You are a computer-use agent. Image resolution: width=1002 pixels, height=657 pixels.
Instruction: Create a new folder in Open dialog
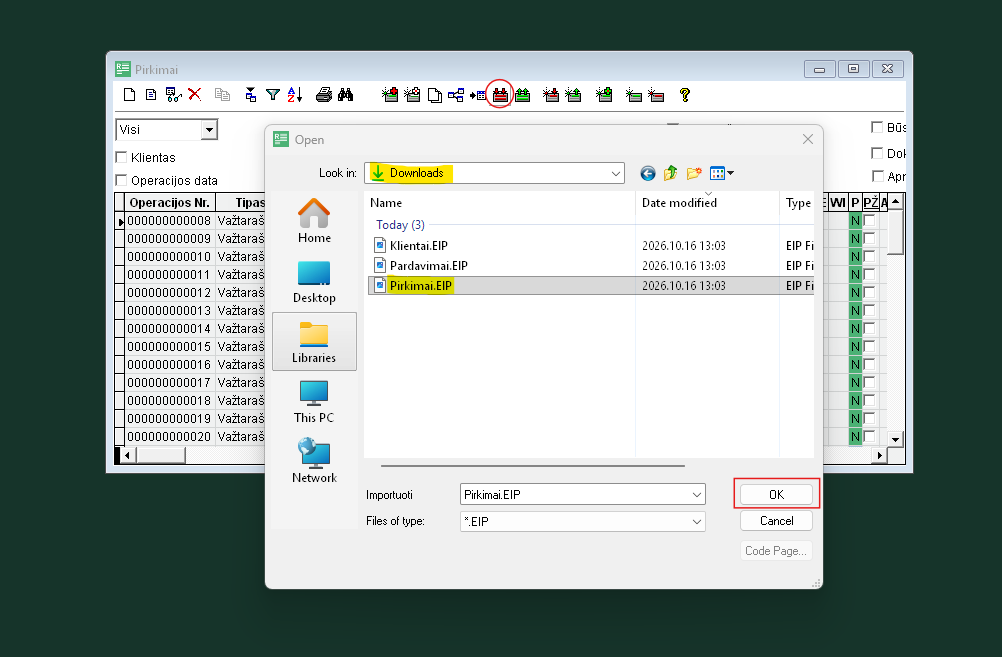[x=694, y=173]
